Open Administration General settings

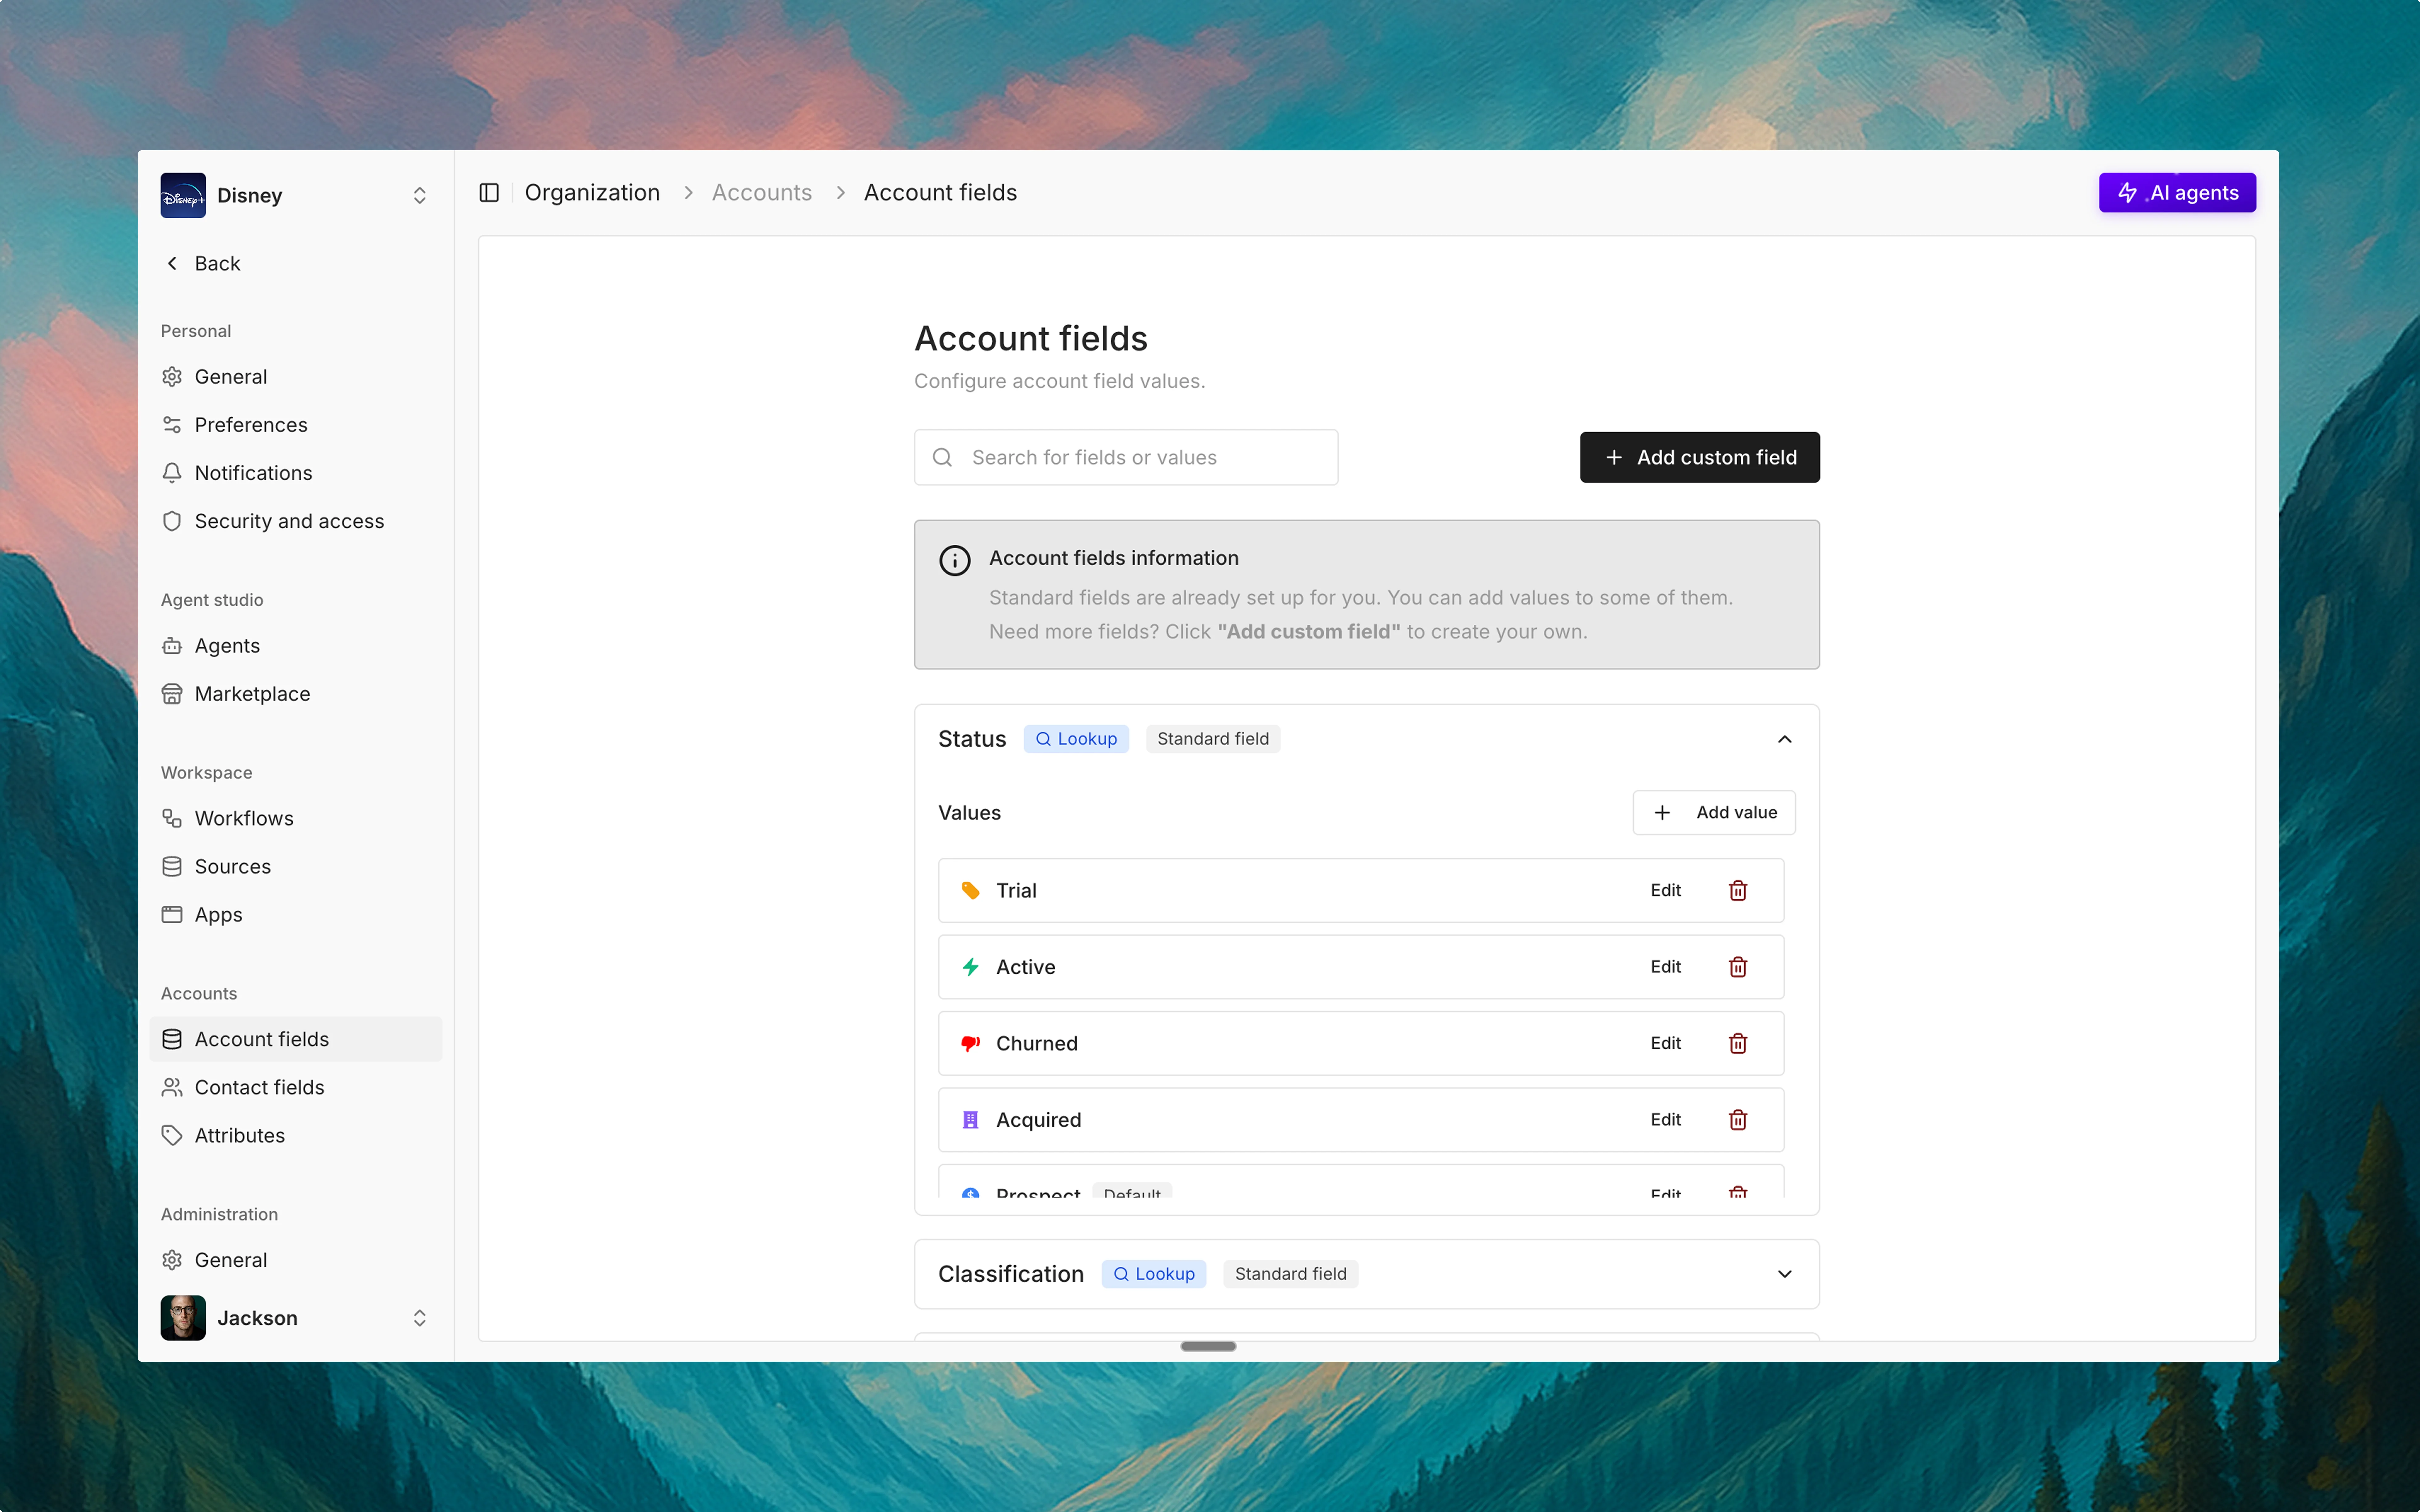pos(296,1260)
